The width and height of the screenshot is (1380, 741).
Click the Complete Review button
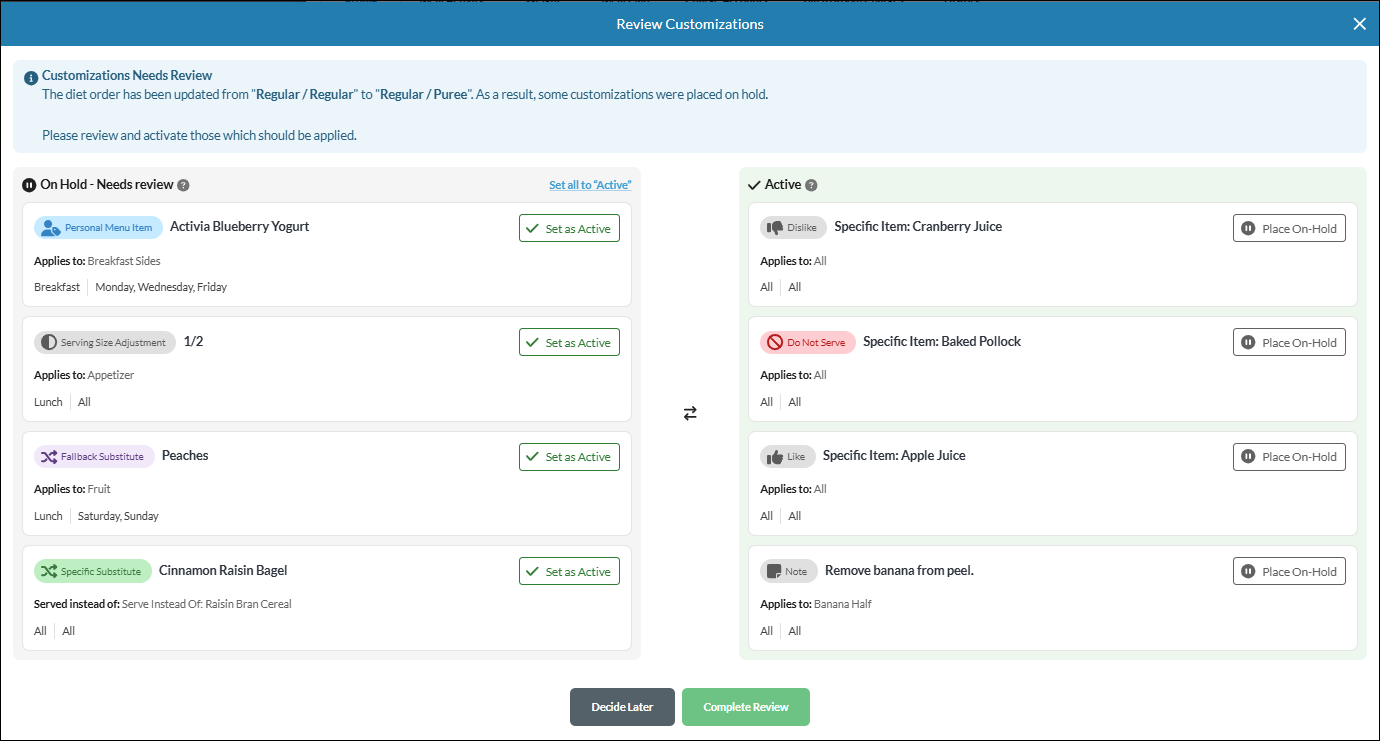click(x=746, y=707)
